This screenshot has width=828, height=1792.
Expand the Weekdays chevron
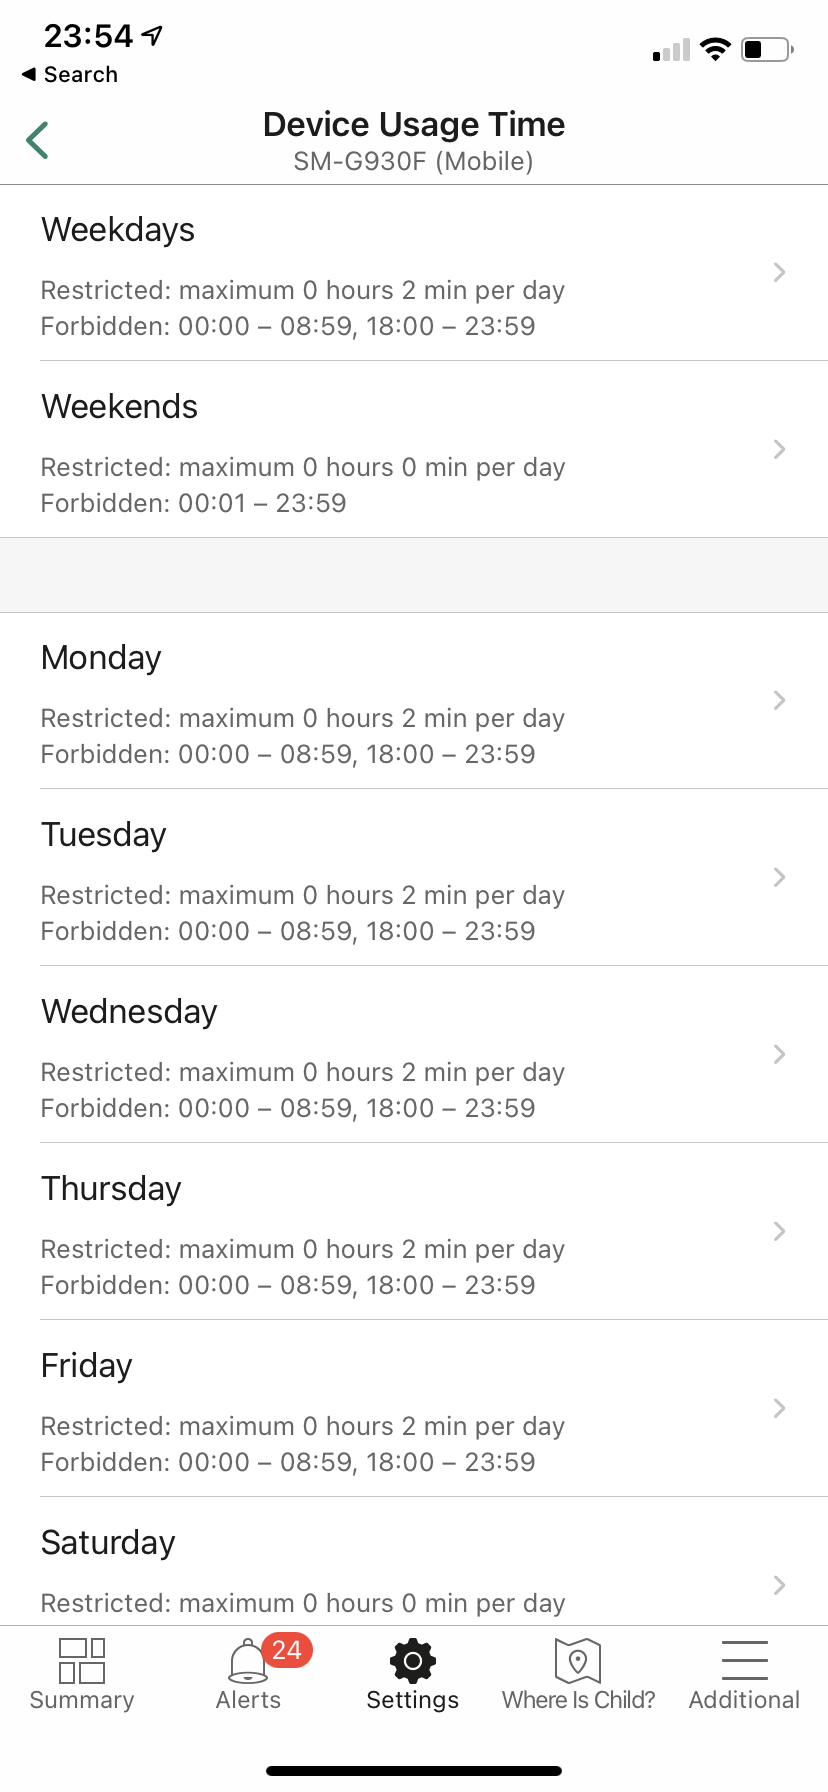779,272
